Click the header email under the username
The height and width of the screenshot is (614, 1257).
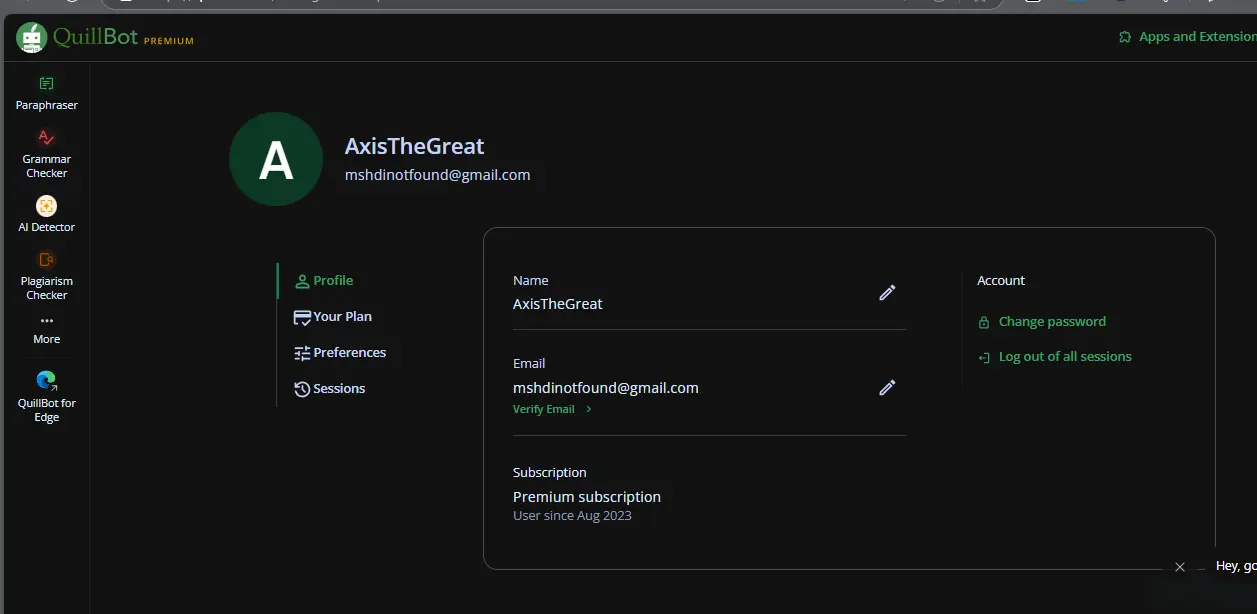[437, 175]
